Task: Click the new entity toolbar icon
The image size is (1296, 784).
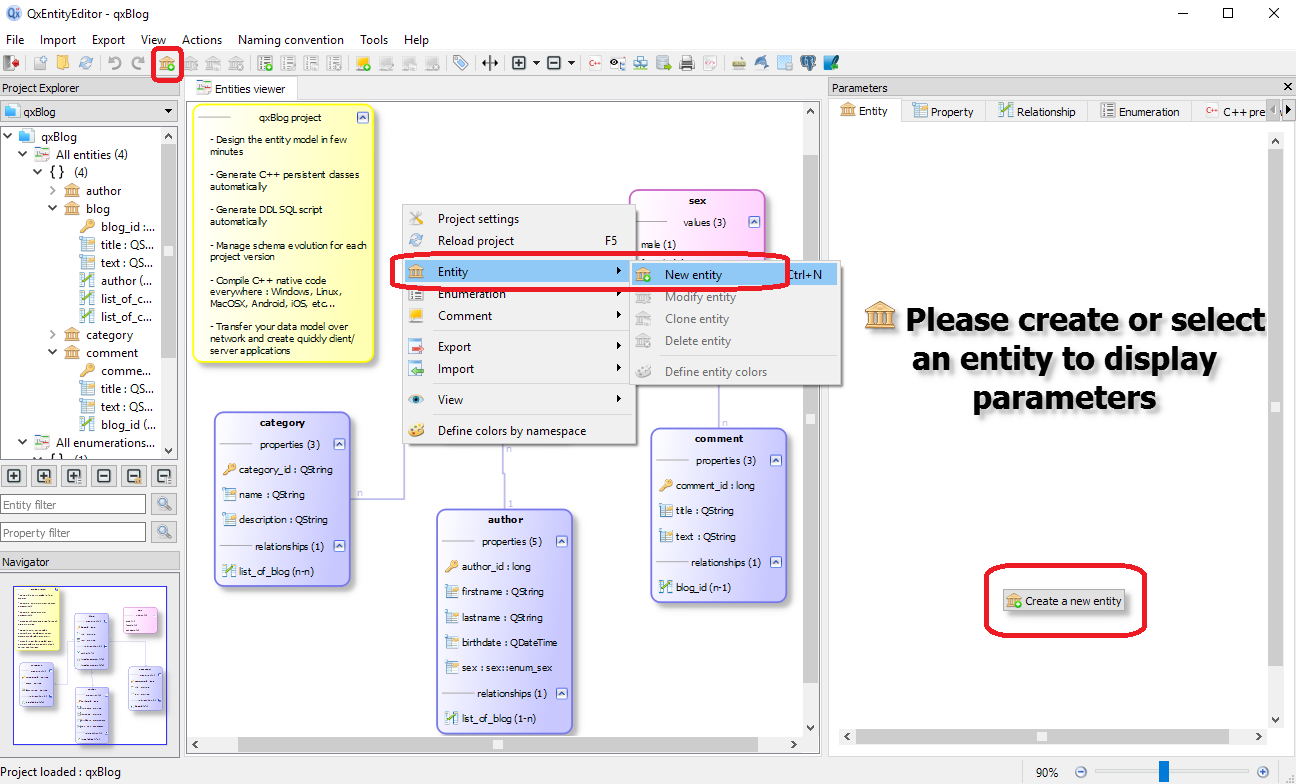Action: point(167,63)
